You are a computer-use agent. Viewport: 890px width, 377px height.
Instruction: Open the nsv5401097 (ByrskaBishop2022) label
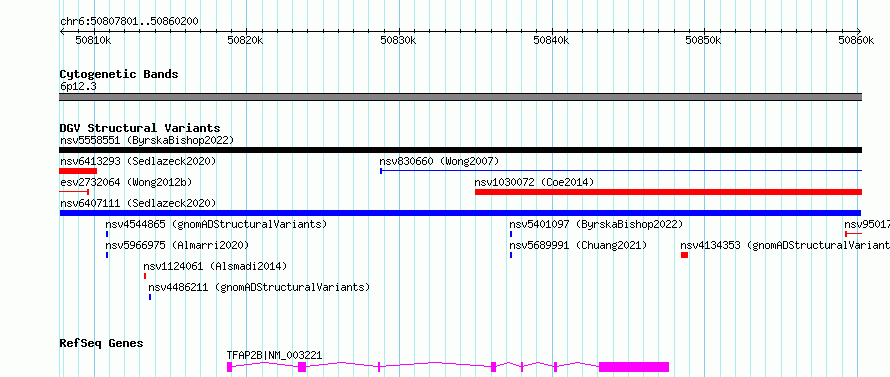596,224
